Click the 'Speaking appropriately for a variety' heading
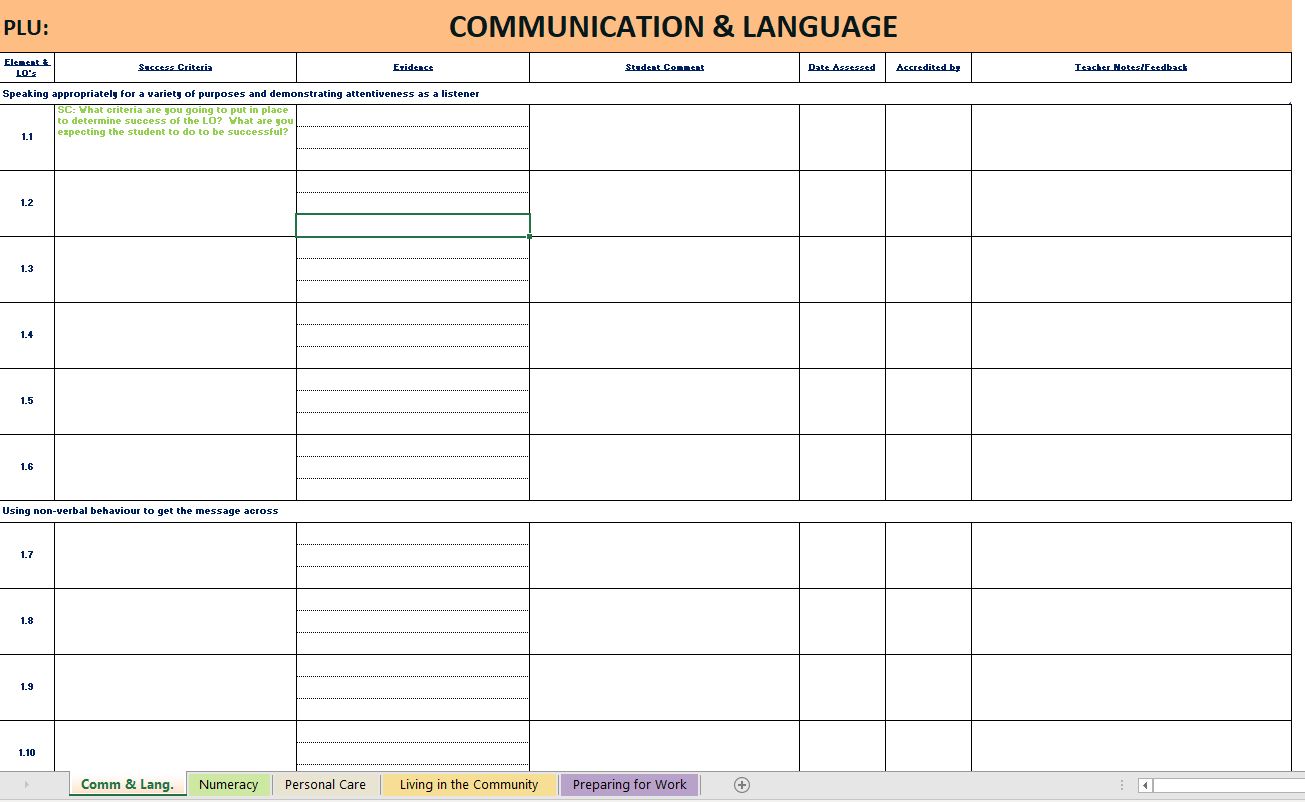The height and width of the screenshot is (802, 1305). tap(241, 94)
